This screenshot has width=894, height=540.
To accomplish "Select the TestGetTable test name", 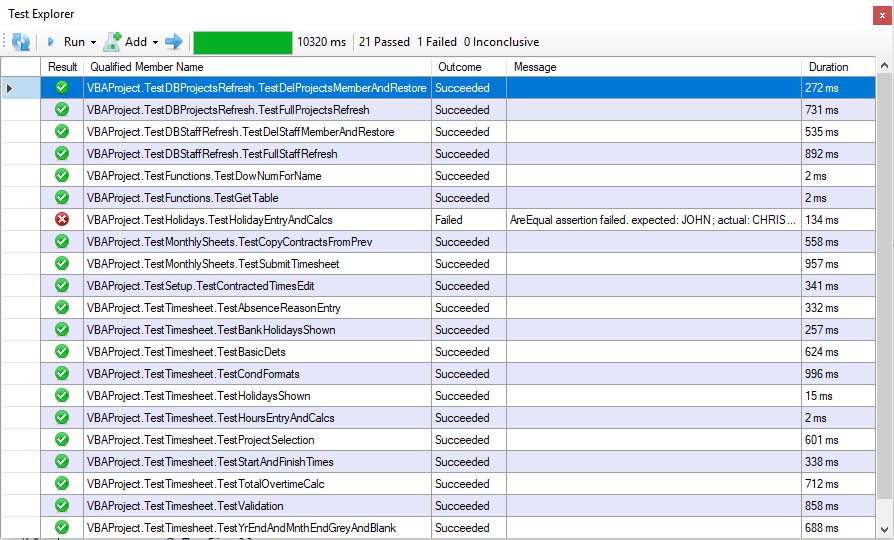I will tap(182, 198).
